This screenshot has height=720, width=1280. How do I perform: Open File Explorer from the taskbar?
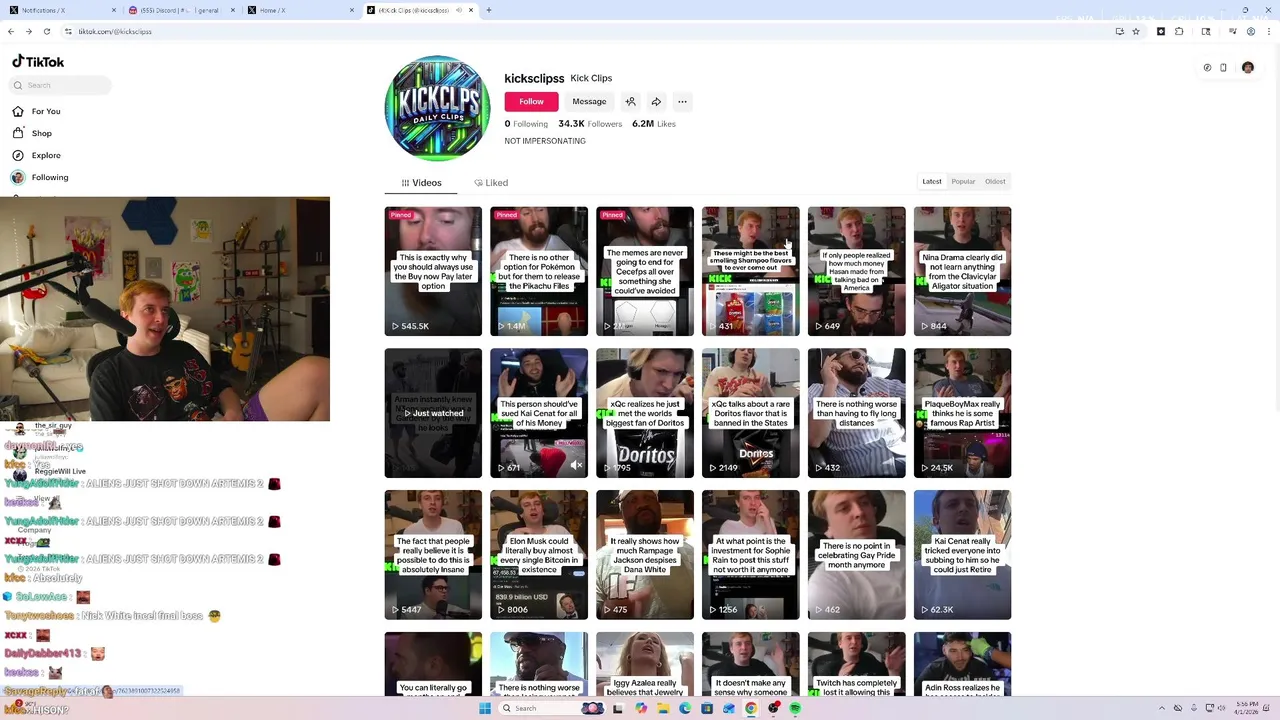click(x=662, y=708)
